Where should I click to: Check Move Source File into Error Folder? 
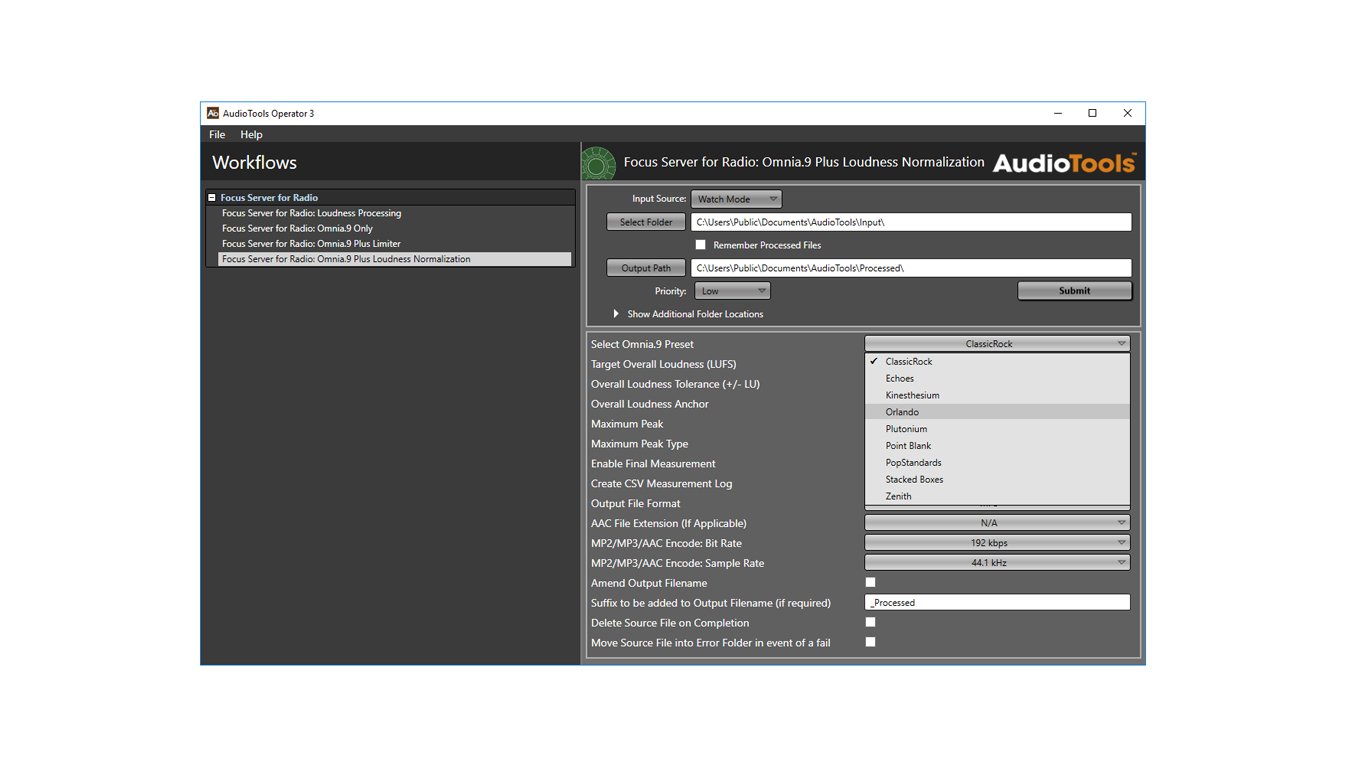click(x=870, y=642)
